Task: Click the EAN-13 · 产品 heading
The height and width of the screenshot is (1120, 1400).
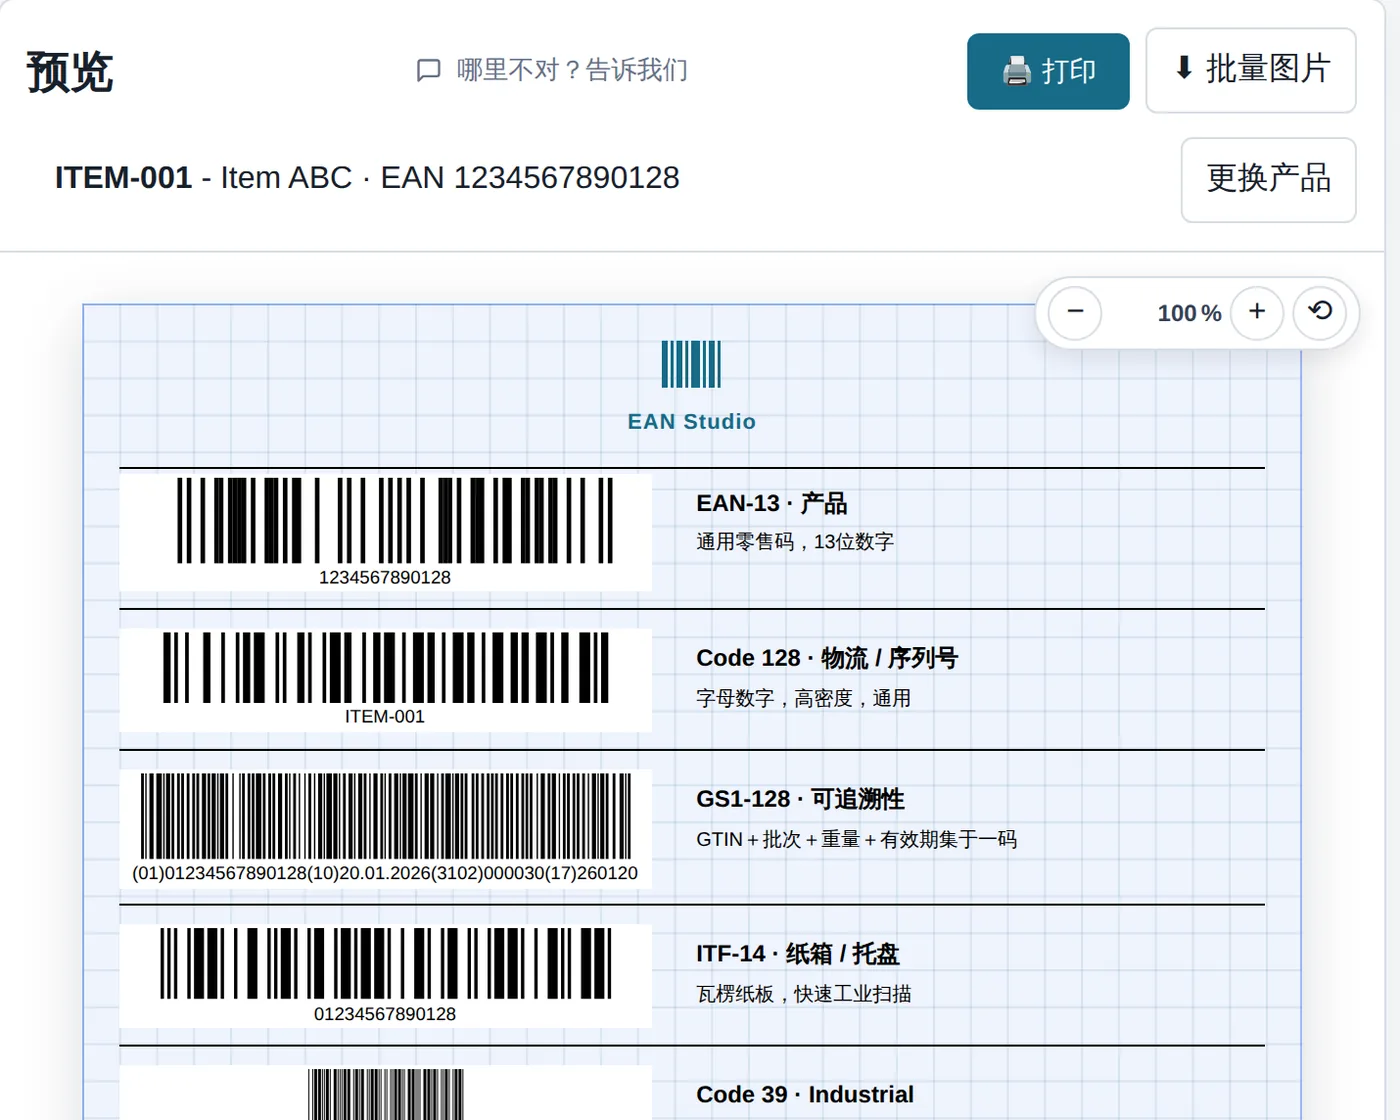Action: click(x=771, y=503)
